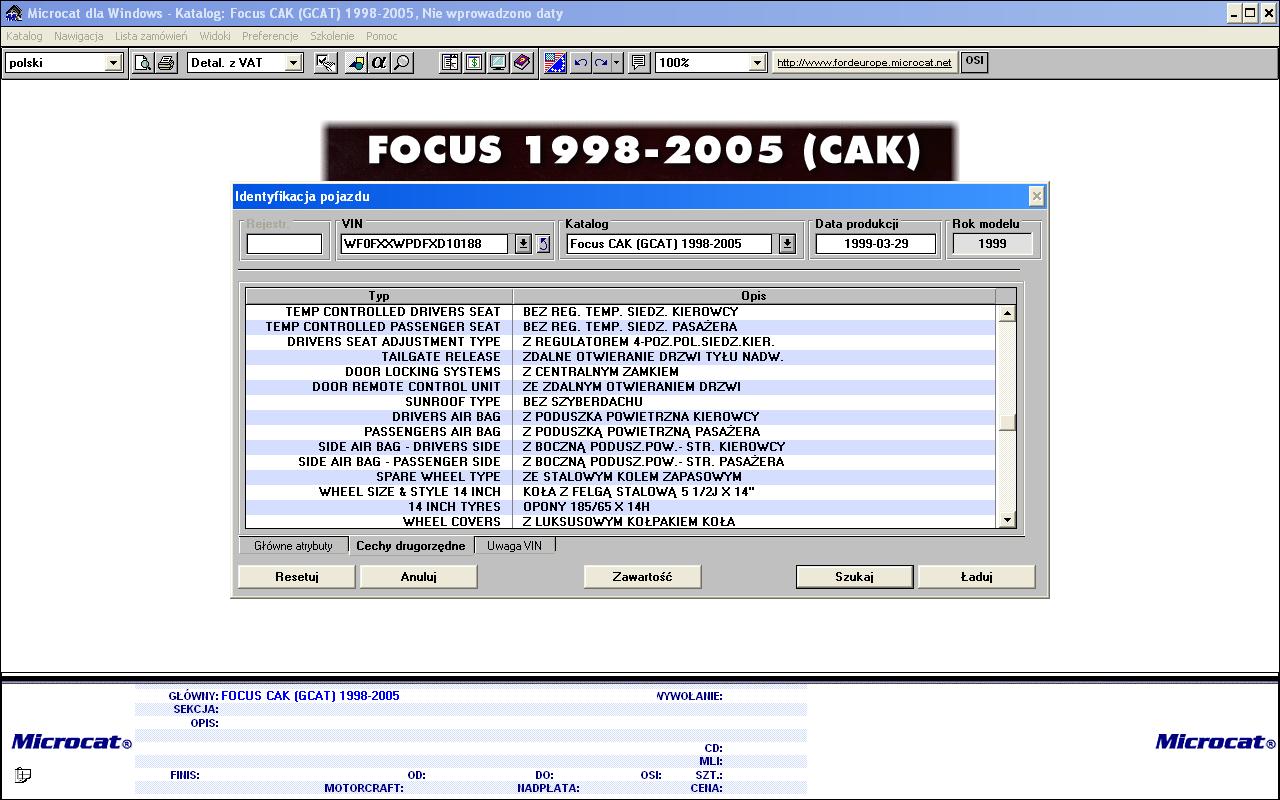Screen dimensions: 1280x800
Task: Click the OSI toolbar button
Action: tap(974, 62)
